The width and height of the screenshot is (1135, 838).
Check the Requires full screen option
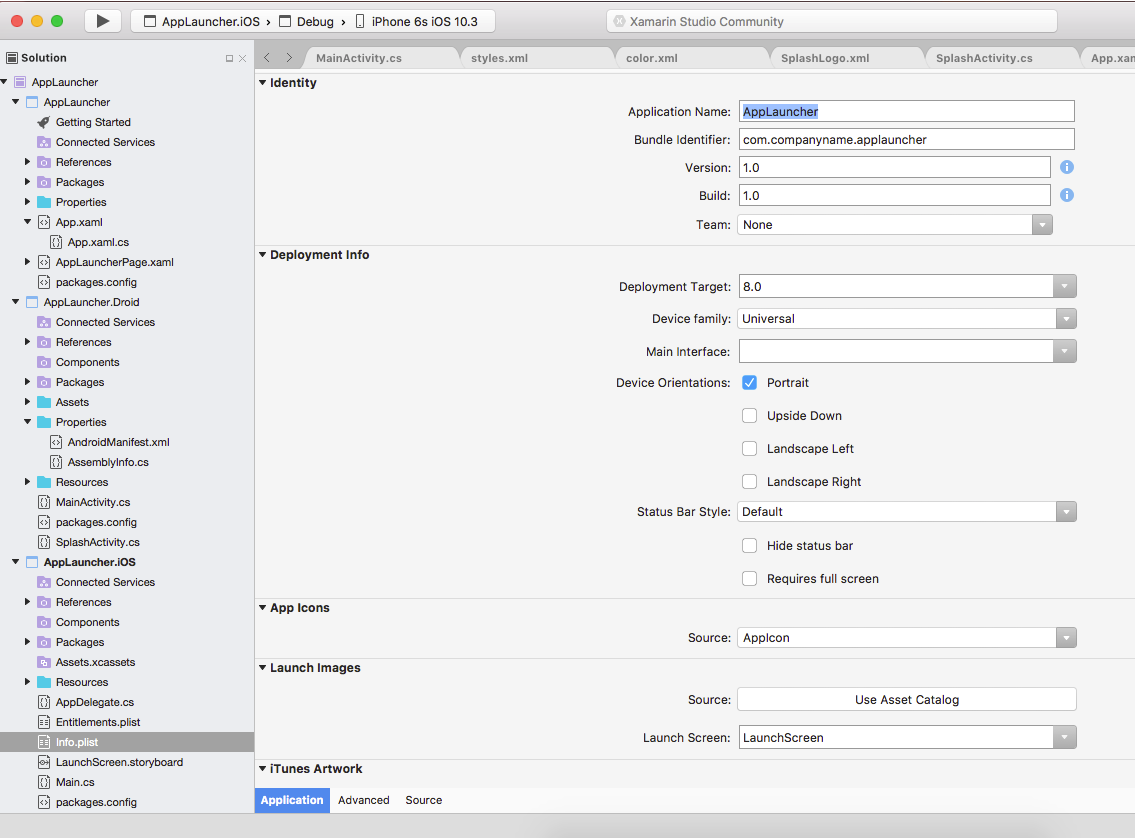point(749,579)
